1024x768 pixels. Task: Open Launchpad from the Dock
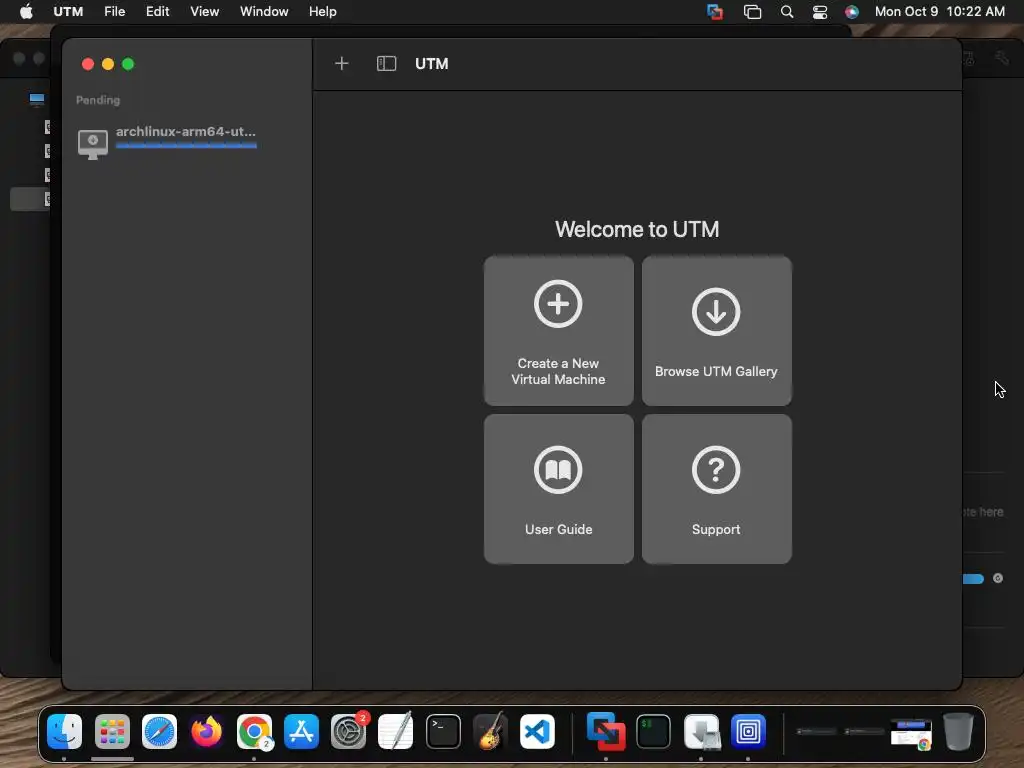tap(112, 731)
